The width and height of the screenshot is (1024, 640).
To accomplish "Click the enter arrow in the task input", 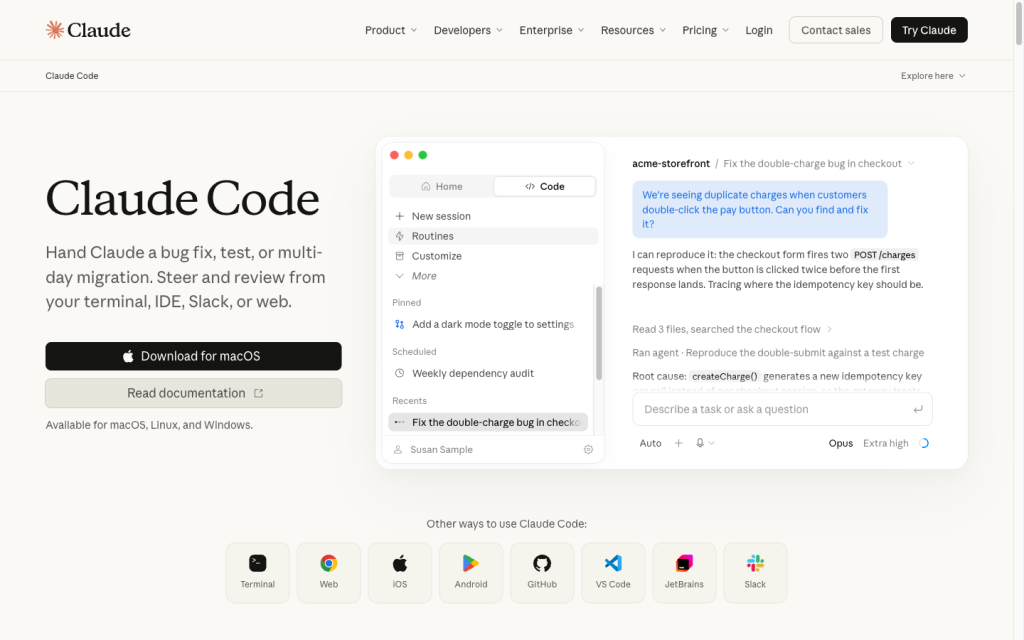I will [x=918, y=409].
